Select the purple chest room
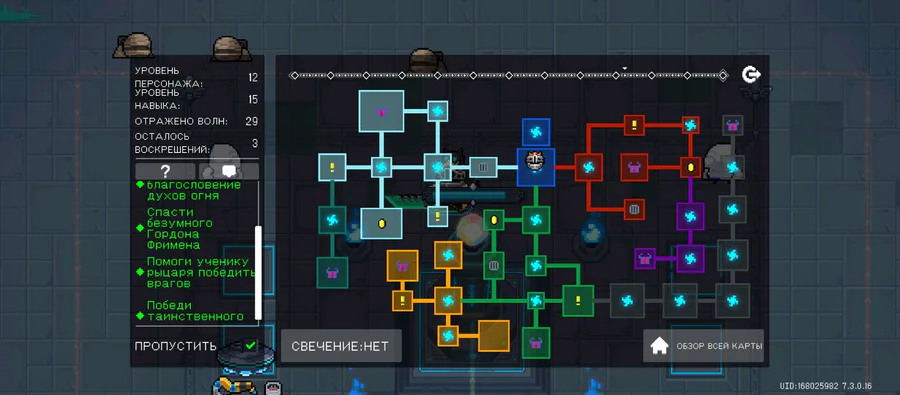This screenshot has width=900, height=395. (x=645, y=258)
